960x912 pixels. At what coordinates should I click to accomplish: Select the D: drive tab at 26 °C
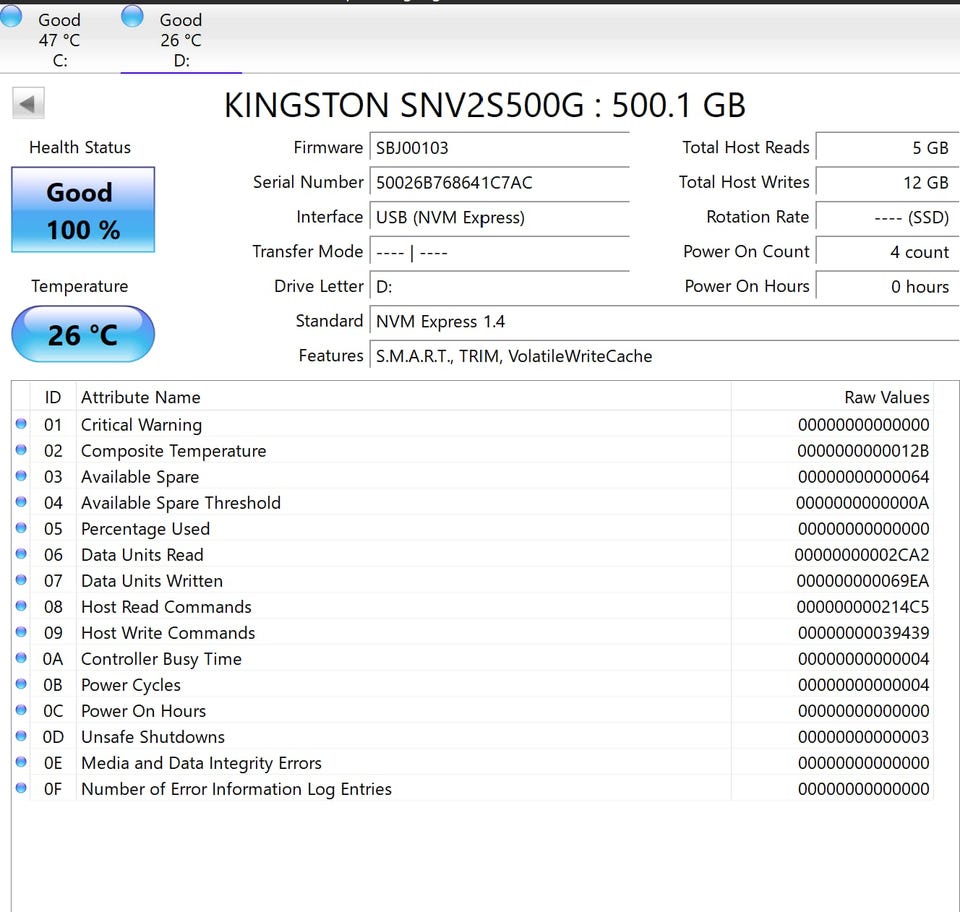(181, 39)
